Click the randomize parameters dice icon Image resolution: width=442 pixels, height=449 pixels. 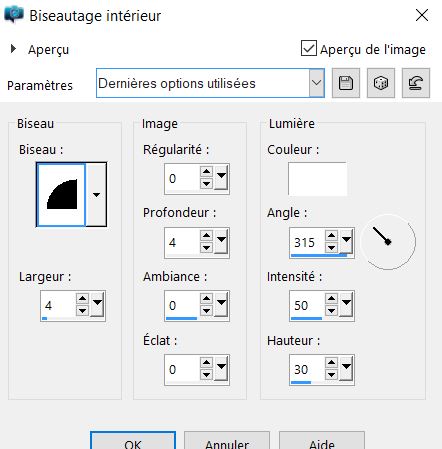(x=381, y=83)
